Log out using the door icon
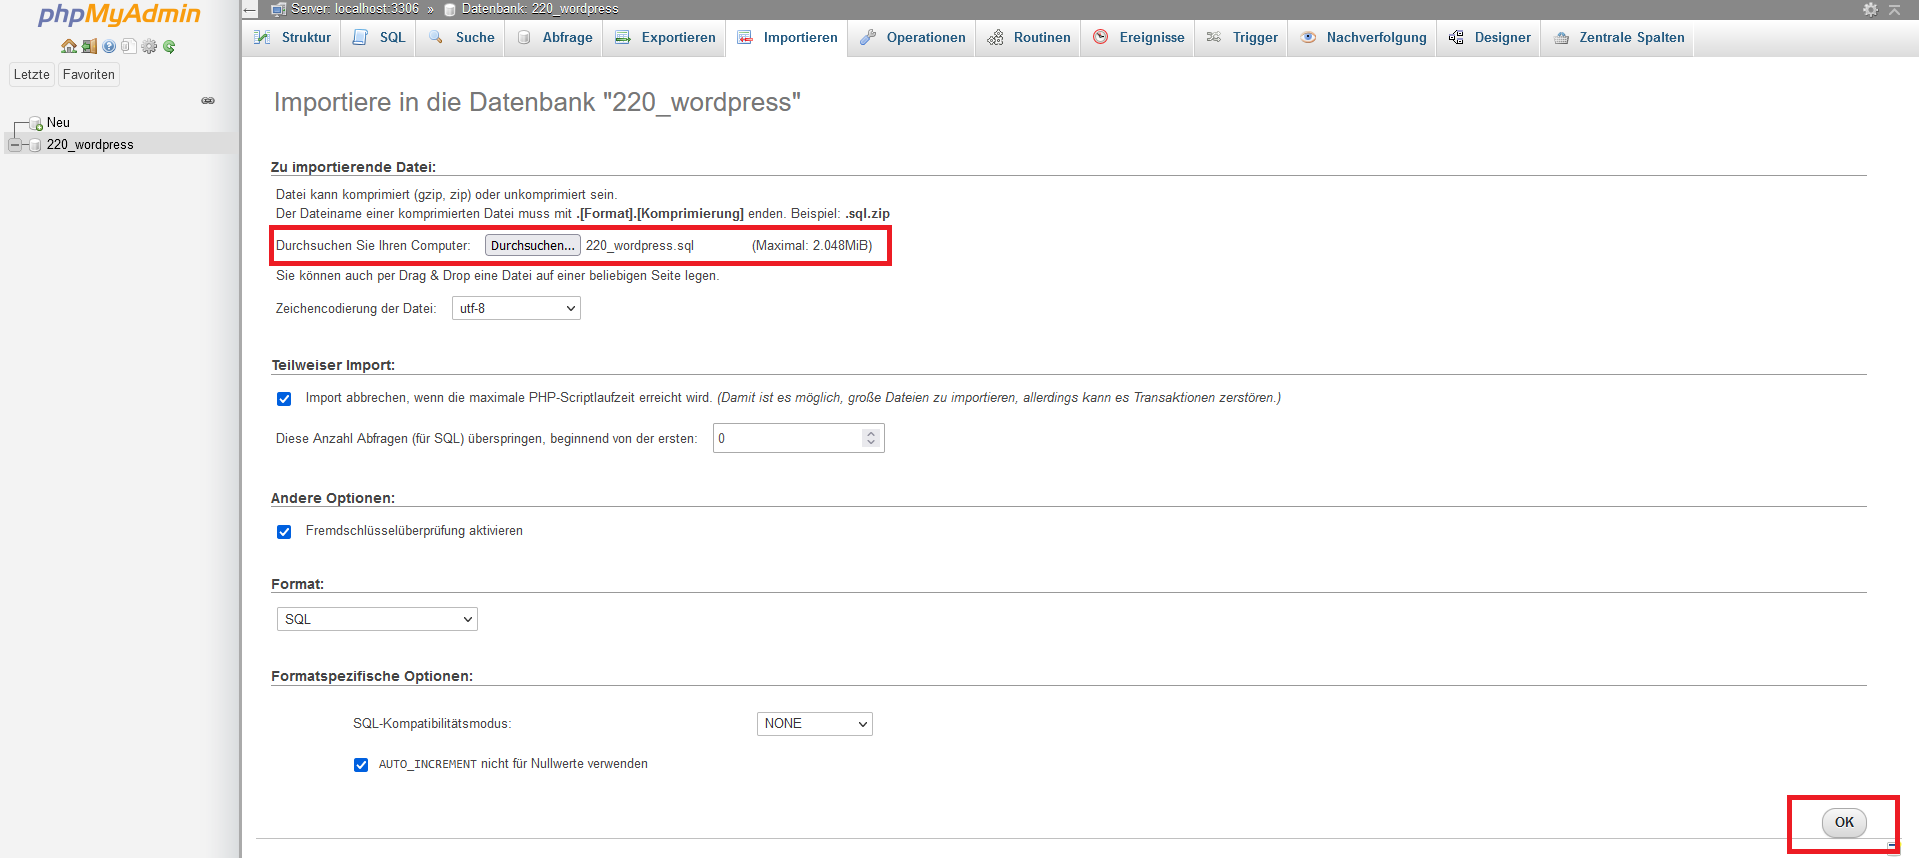The width and height of the screenshot is (1920, 858). pyautogui.click(x=89, y=46)
